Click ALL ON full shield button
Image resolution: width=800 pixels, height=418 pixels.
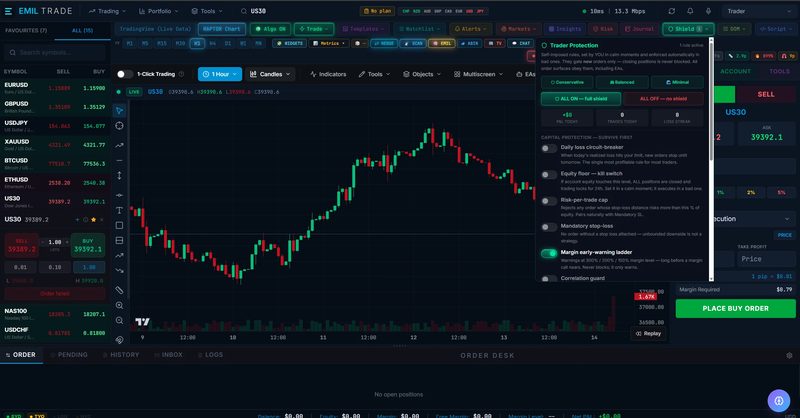(x=581, y=99)
